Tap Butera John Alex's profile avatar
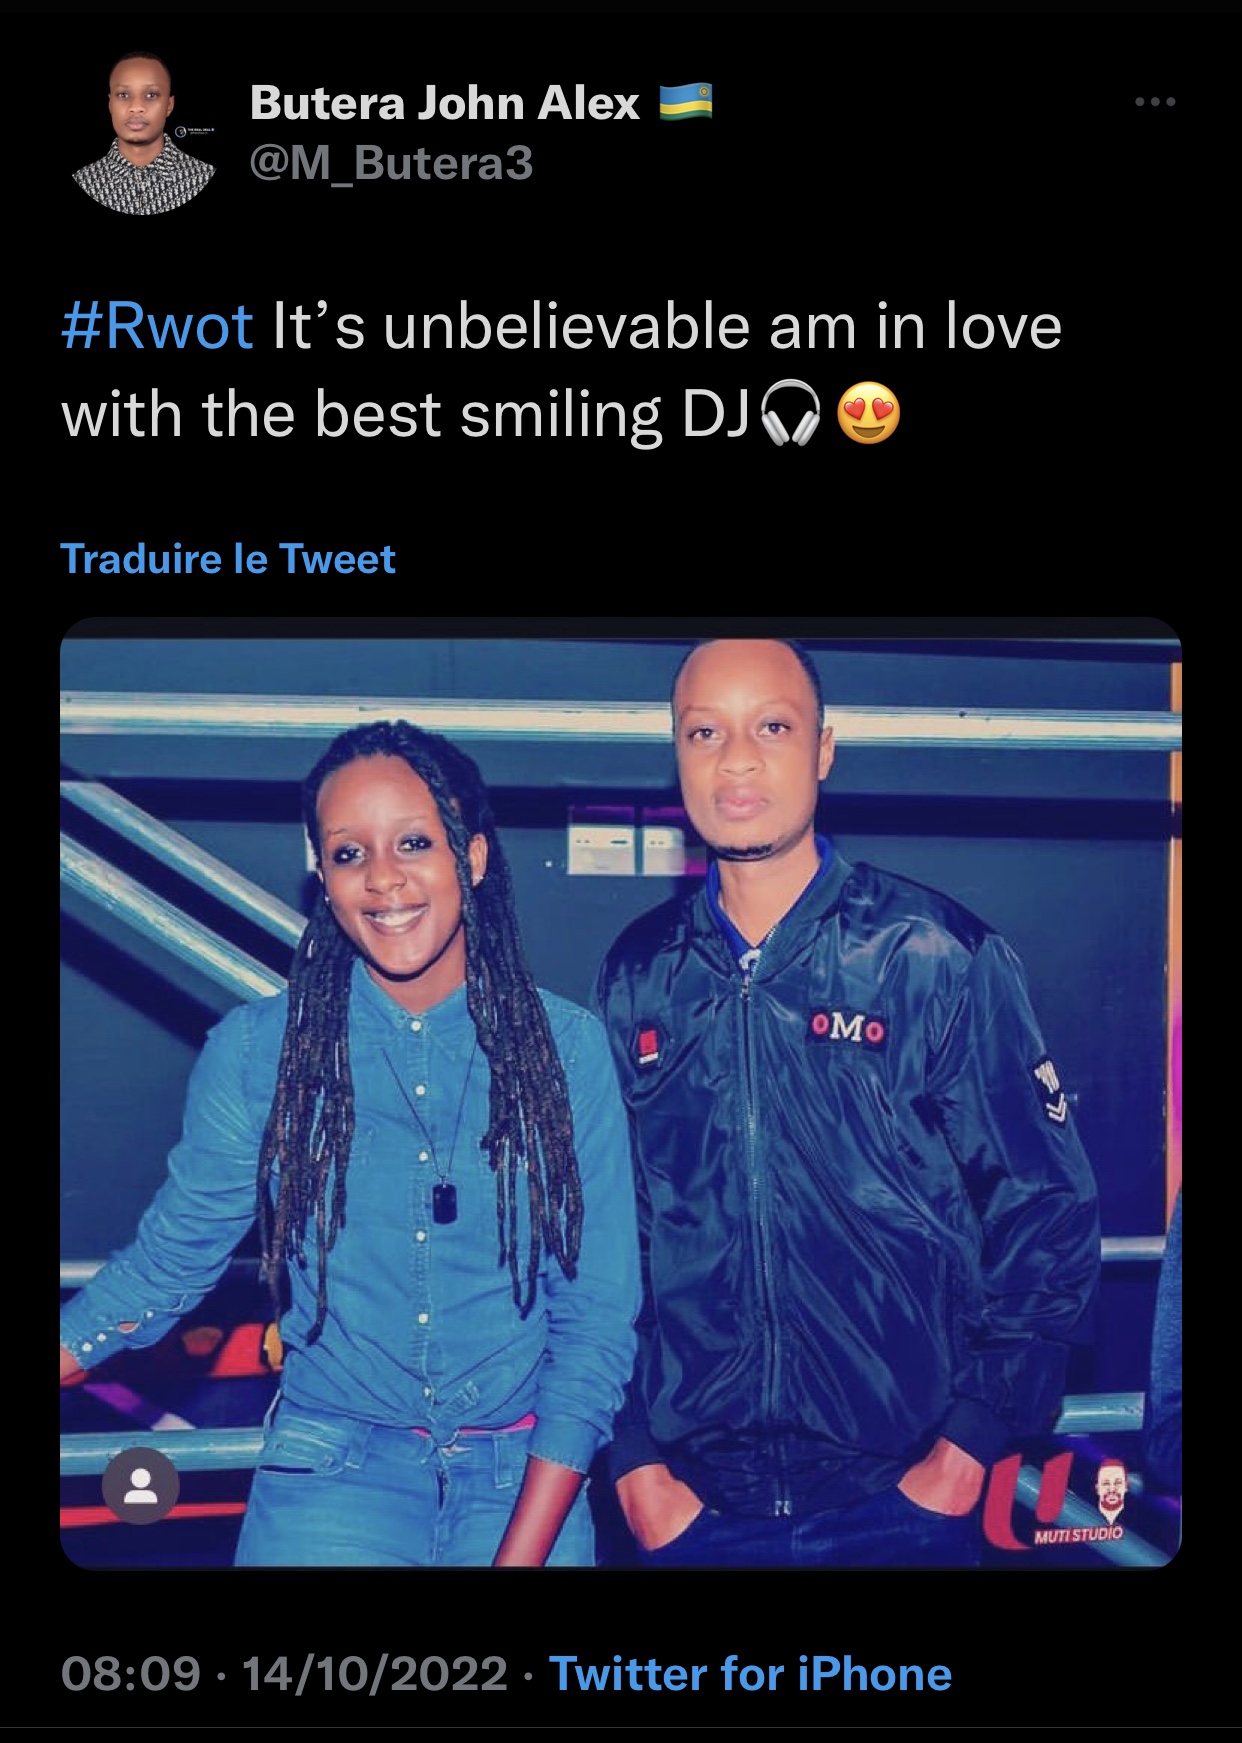The width and height of the screenshot is (1242, 1743). pos(144,133)
